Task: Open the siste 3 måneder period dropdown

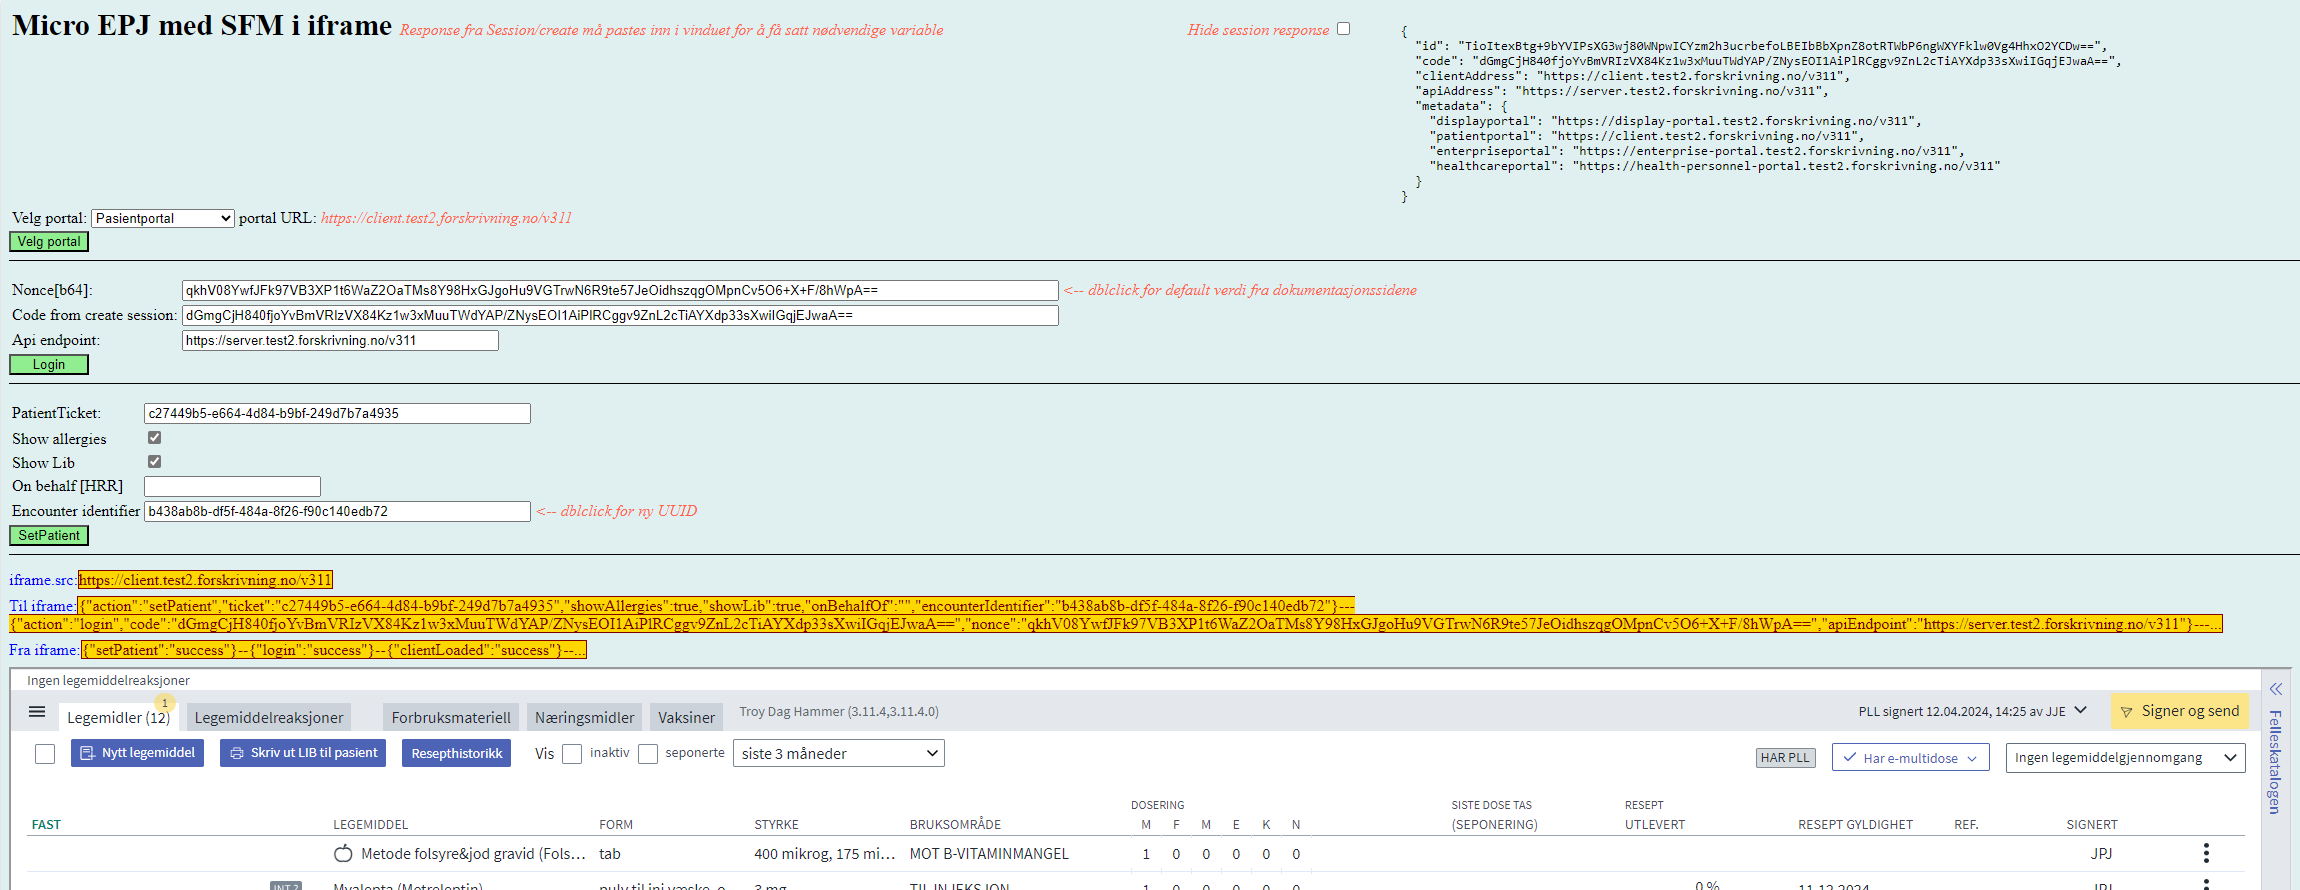Action: (x=839, y=753)
